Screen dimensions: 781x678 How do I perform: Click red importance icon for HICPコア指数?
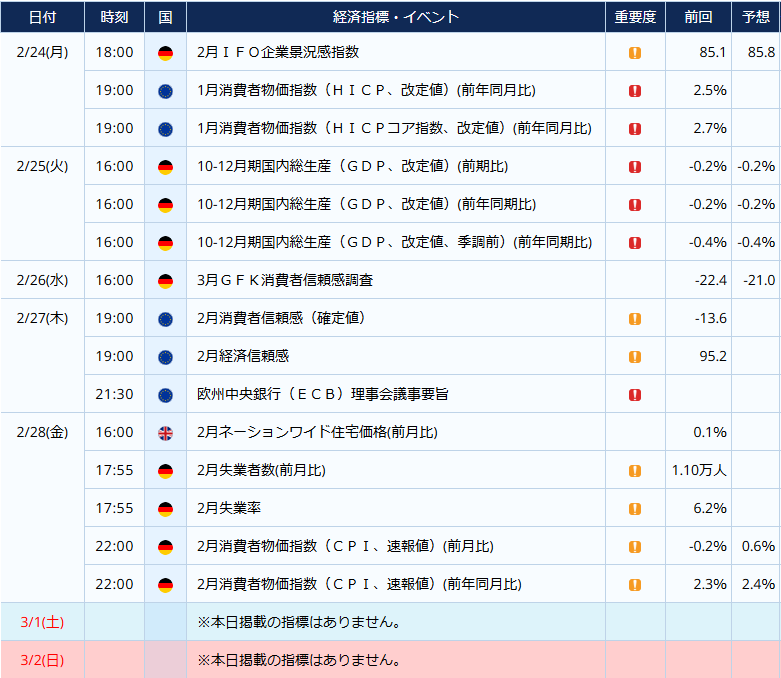click(635, 129)
